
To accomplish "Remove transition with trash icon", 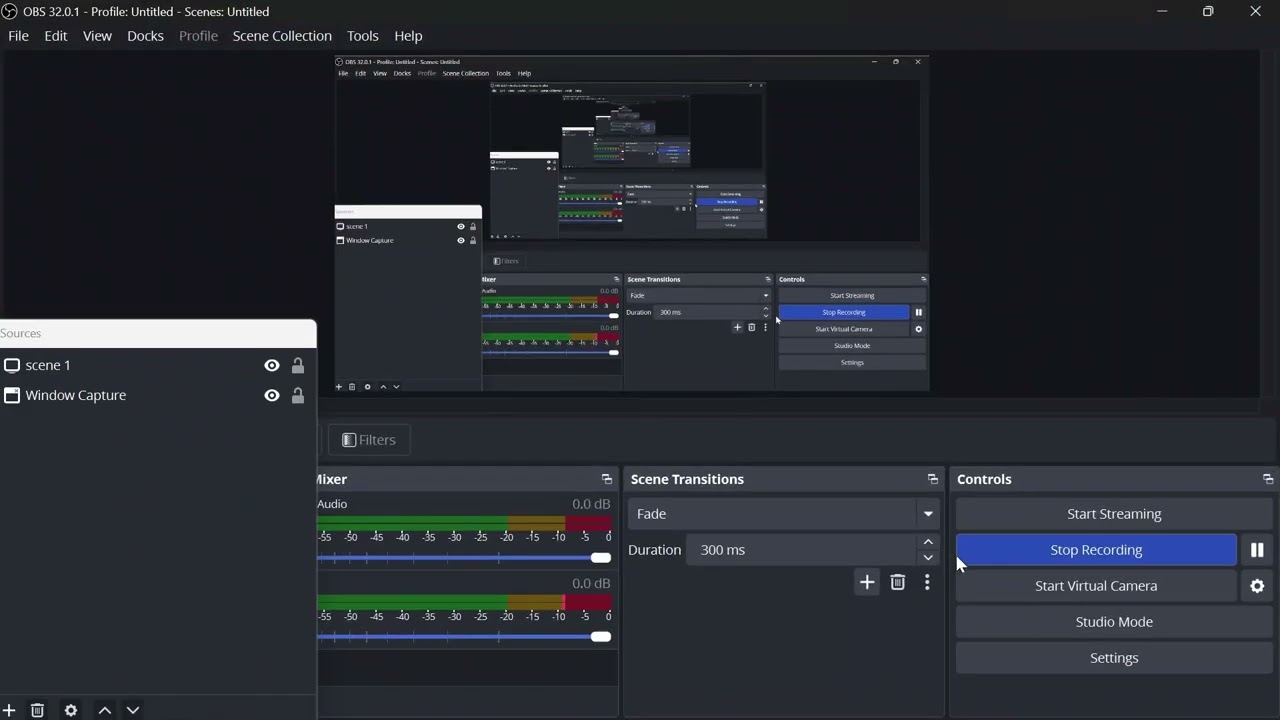I will (x=898, y=583).
